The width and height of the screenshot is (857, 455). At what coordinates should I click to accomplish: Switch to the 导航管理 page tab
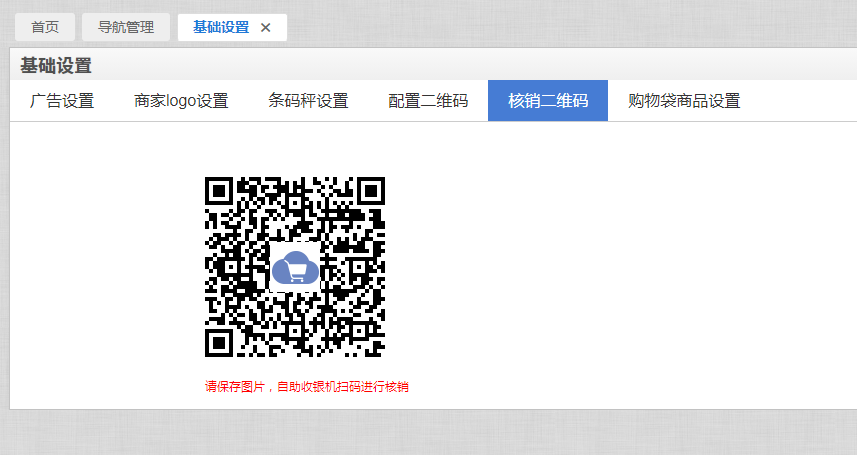point(126,27)
